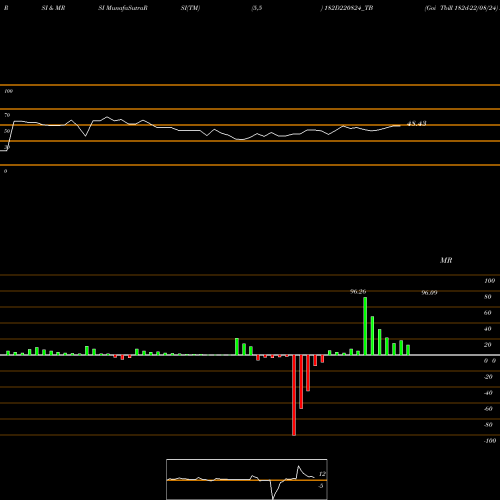Viewport: 500px width, 500px height.
Task: Click the 'MR' panel title
Action: (x=446, y=260)
